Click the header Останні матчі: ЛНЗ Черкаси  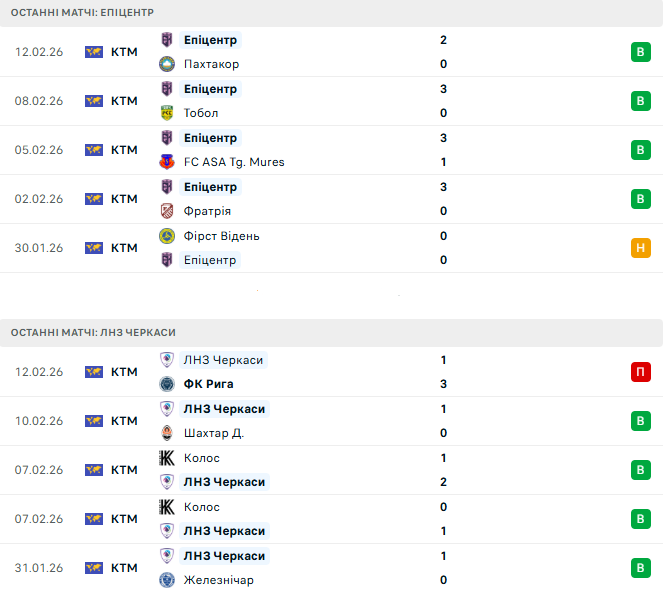pyautogui.click(x=94, y=332)
